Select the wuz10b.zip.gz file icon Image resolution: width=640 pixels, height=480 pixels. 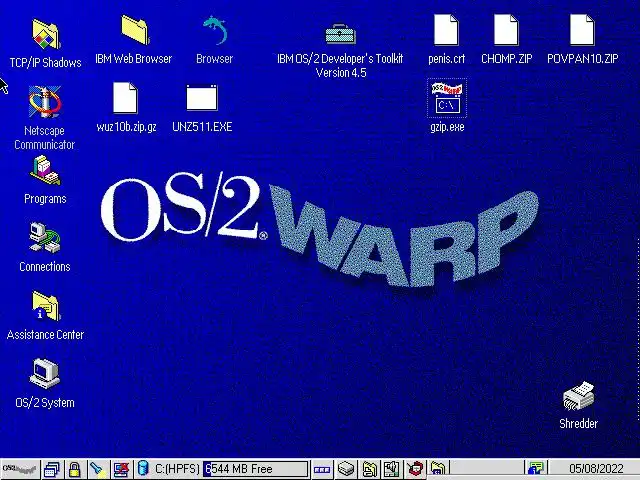coord(125,98)
